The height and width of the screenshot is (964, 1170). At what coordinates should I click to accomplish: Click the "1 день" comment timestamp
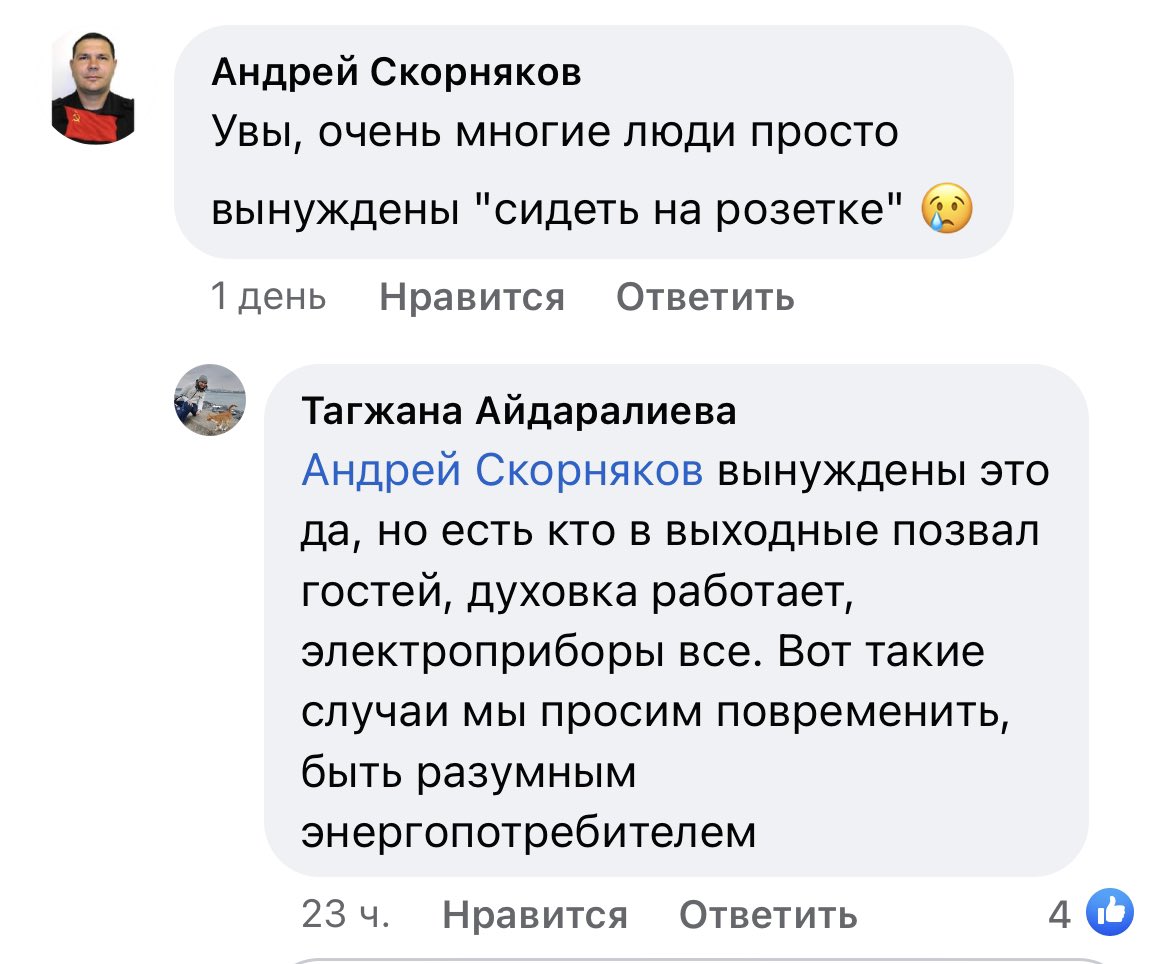coord(268,296)
